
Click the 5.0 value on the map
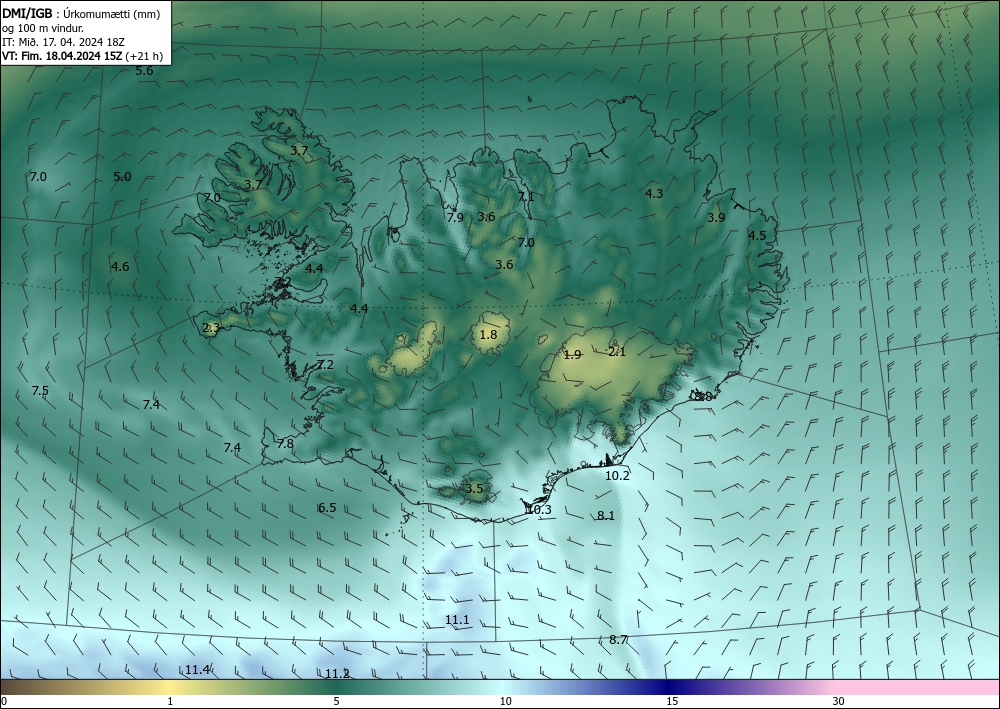click(x=122, y=177)
